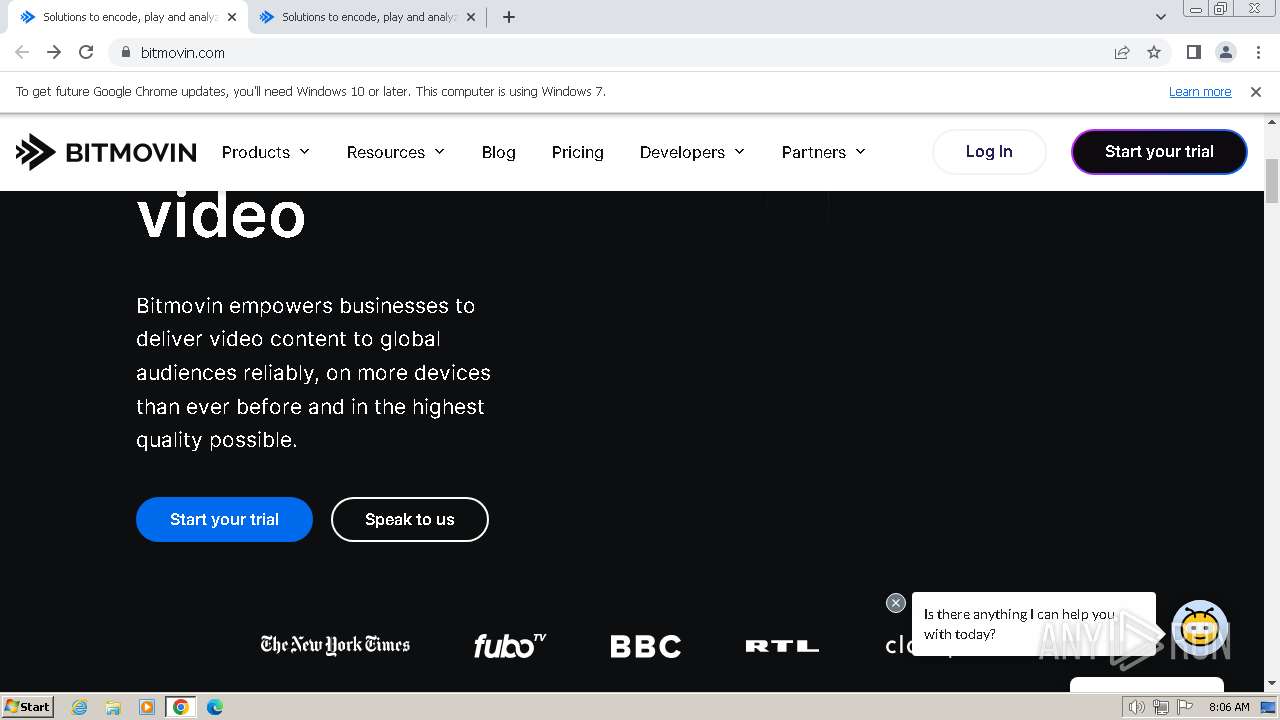Reload the bitmovin.com page

(x=86, y=52)
